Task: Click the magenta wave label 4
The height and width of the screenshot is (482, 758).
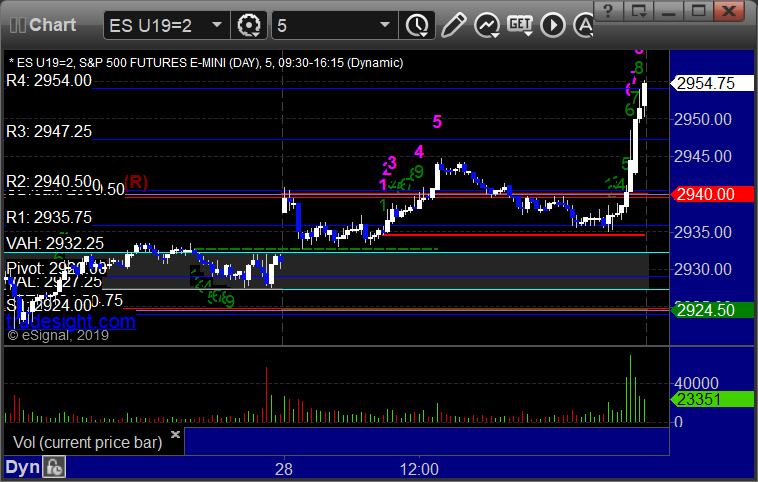Action: click(419, 151)
